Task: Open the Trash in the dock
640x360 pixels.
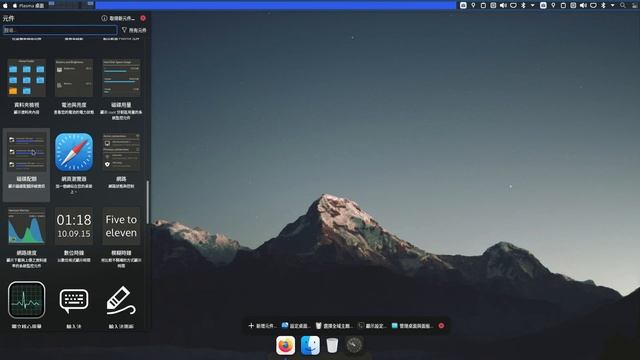Action: [x=332, y=345]
